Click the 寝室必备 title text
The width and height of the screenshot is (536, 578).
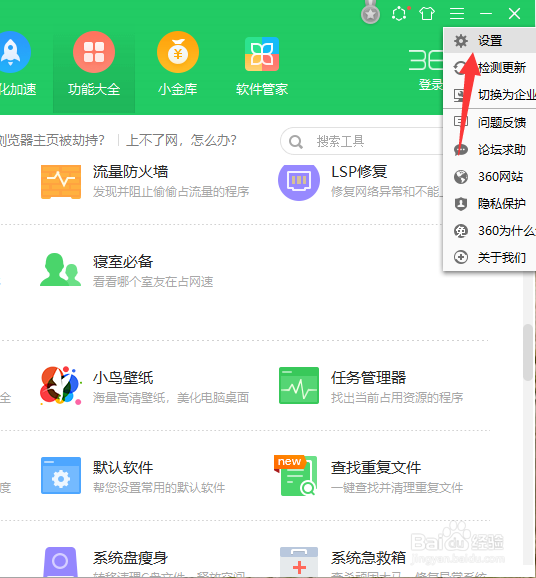tap(123, 262)
